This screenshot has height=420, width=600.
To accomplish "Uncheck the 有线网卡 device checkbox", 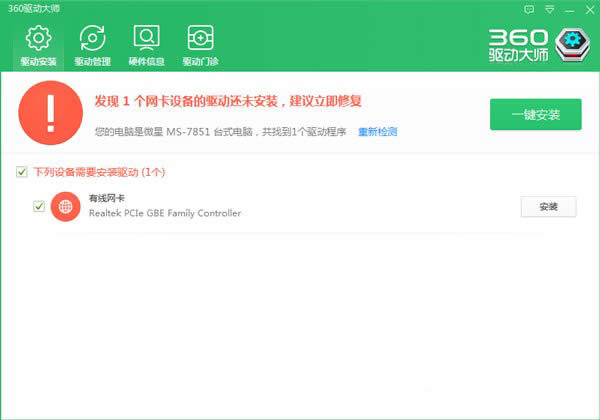I will point(39,207).
